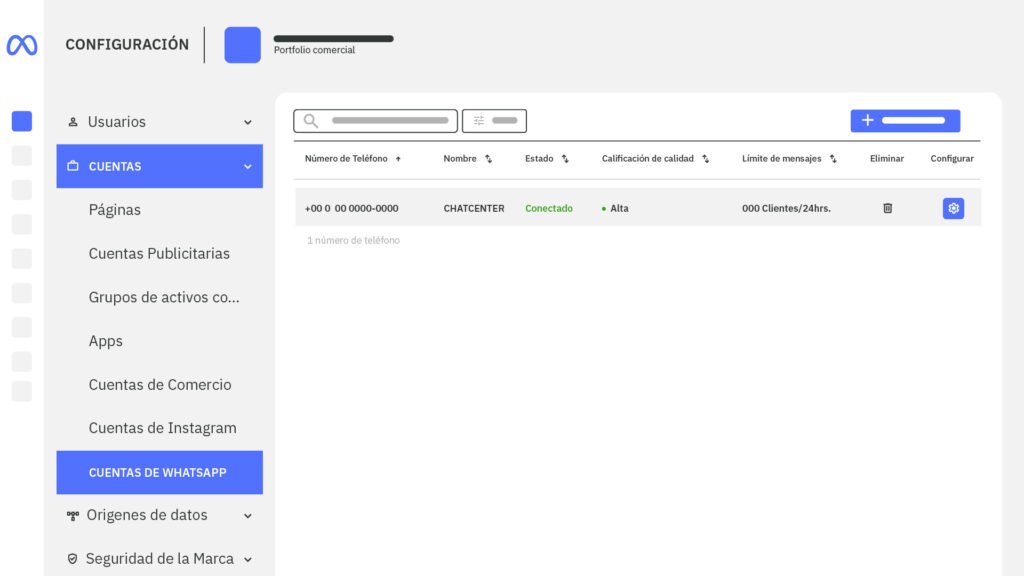The image size is (1024, 576).
Task: Expand the Usuarios section chevron
Action: click(x=248, y=122)
